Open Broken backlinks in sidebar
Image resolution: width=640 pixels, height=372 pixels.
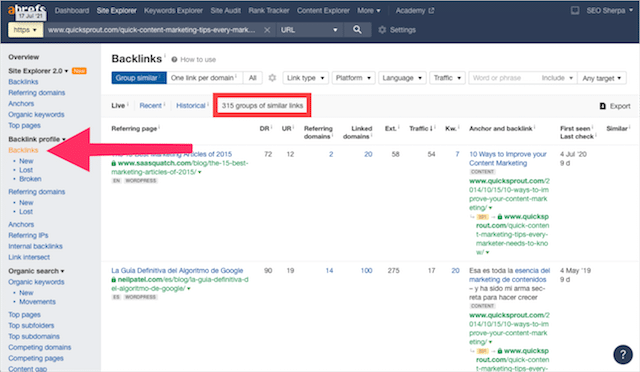coord(30,179)
